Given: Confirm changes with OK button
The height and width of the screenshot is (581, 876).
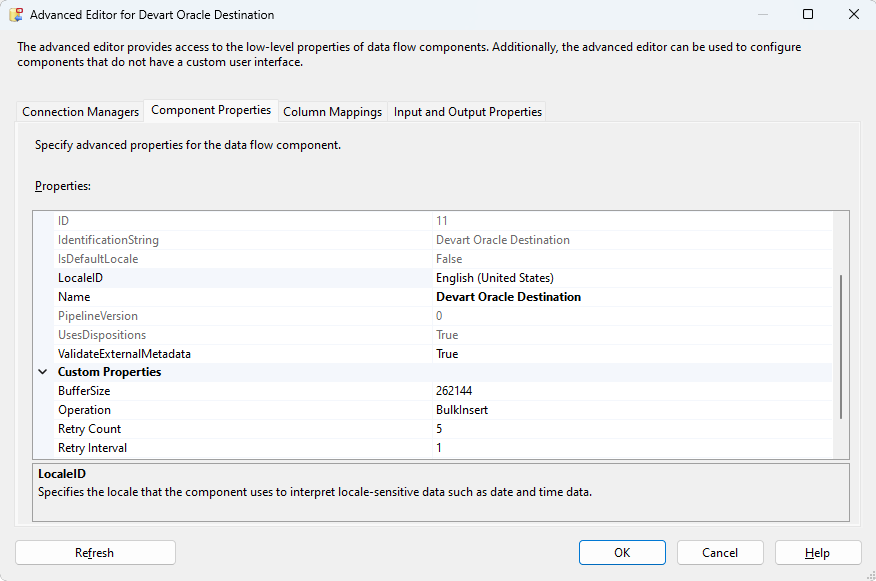Looking at the screenshot, I should (622, 553).
